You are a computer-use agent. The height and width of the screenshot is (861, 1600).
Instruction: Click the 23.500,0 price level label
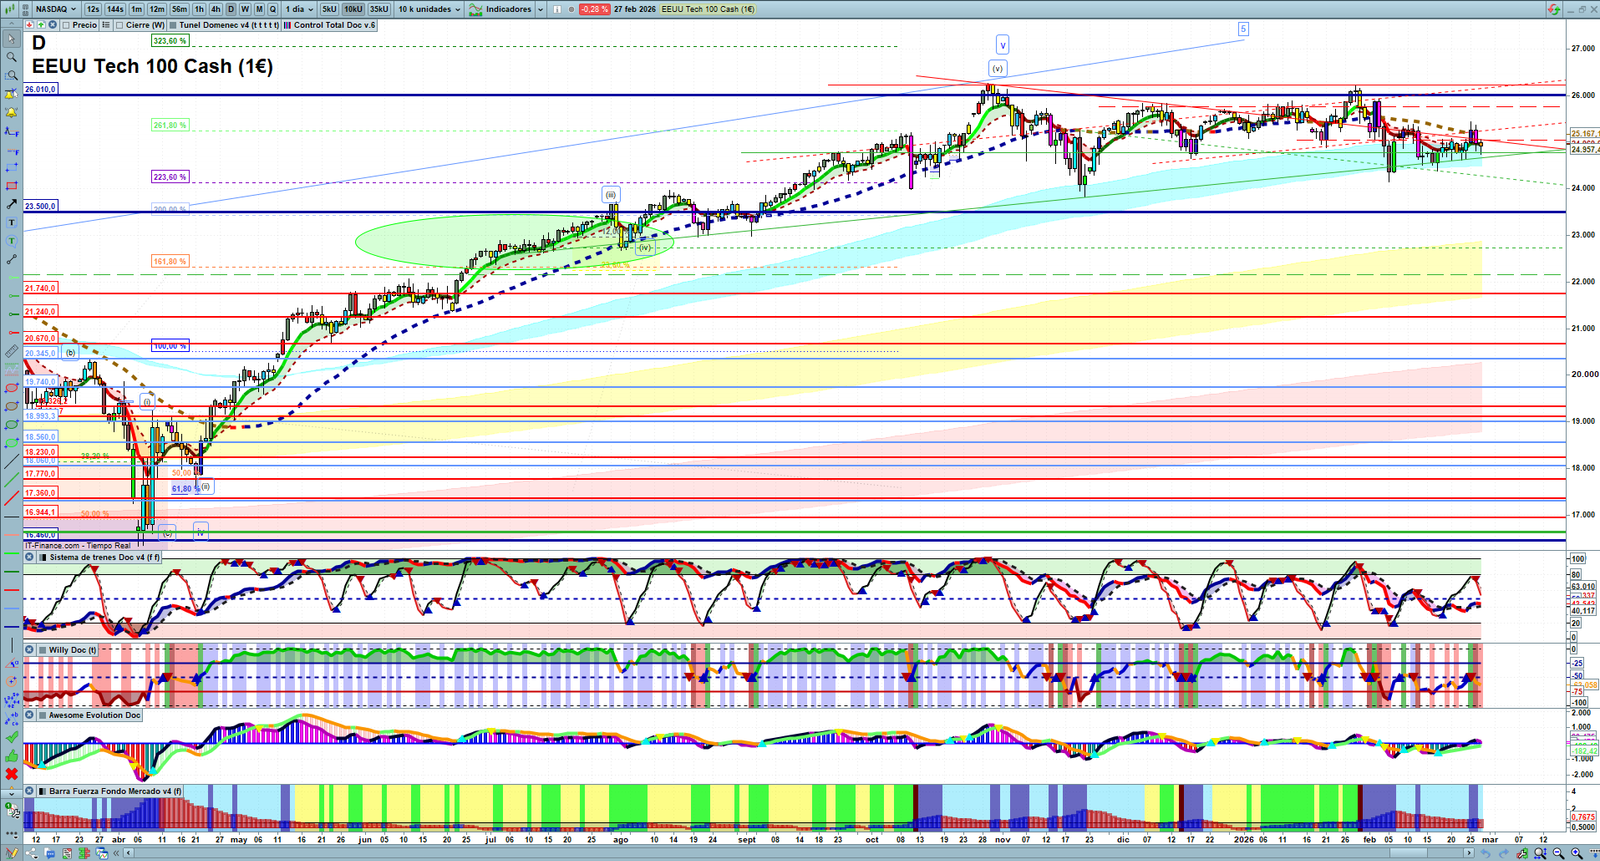(40, 206)
